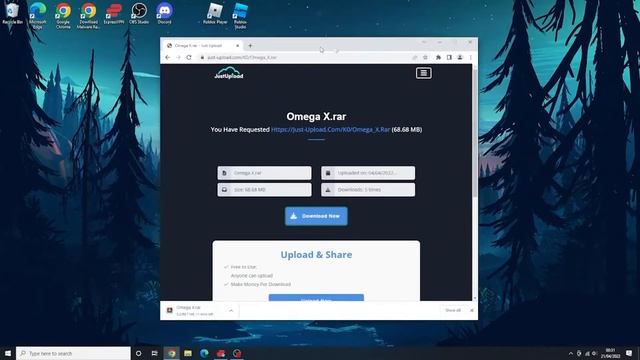640x360 pixels.
Task: Open the Roblox Studio desktop shortcut
Action: point(240,15)
